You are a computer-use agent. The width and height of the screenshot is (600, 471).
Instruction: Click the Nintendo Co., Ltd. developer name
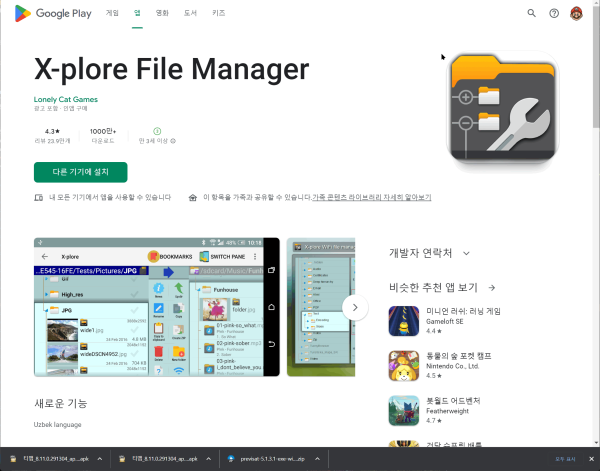[453, 366]
